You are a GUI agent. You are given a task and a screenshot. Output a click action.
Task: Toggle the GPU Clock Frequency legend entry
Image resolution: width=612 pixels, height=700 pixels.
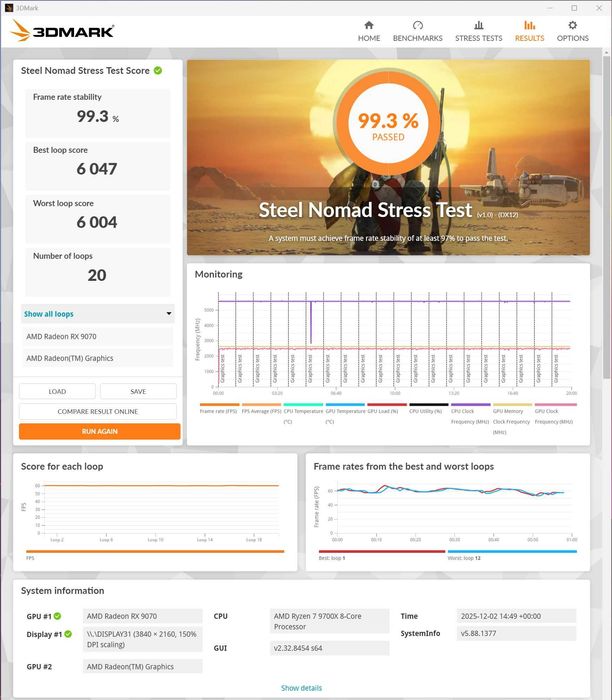tap(554, 416)
